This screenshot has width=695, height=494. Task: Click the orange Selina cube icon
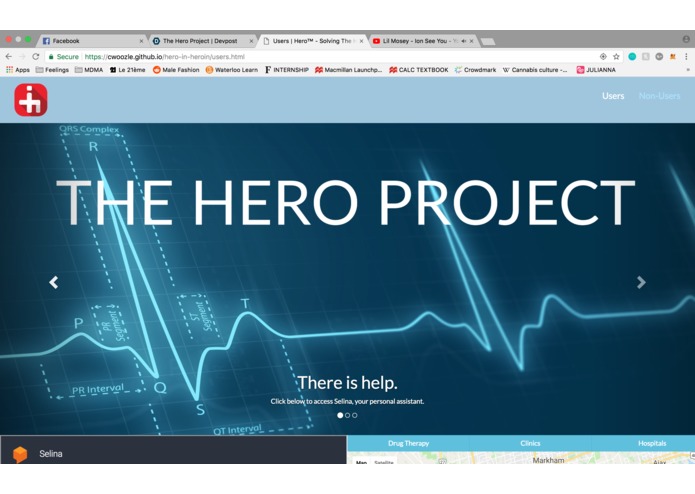click(x=20, y=454)
